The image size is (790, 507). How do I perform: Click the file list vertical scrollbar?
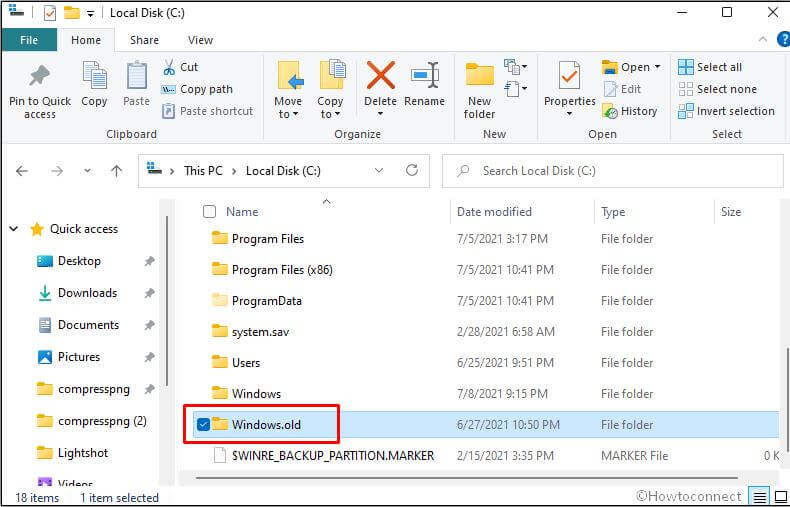coord(786,399)
